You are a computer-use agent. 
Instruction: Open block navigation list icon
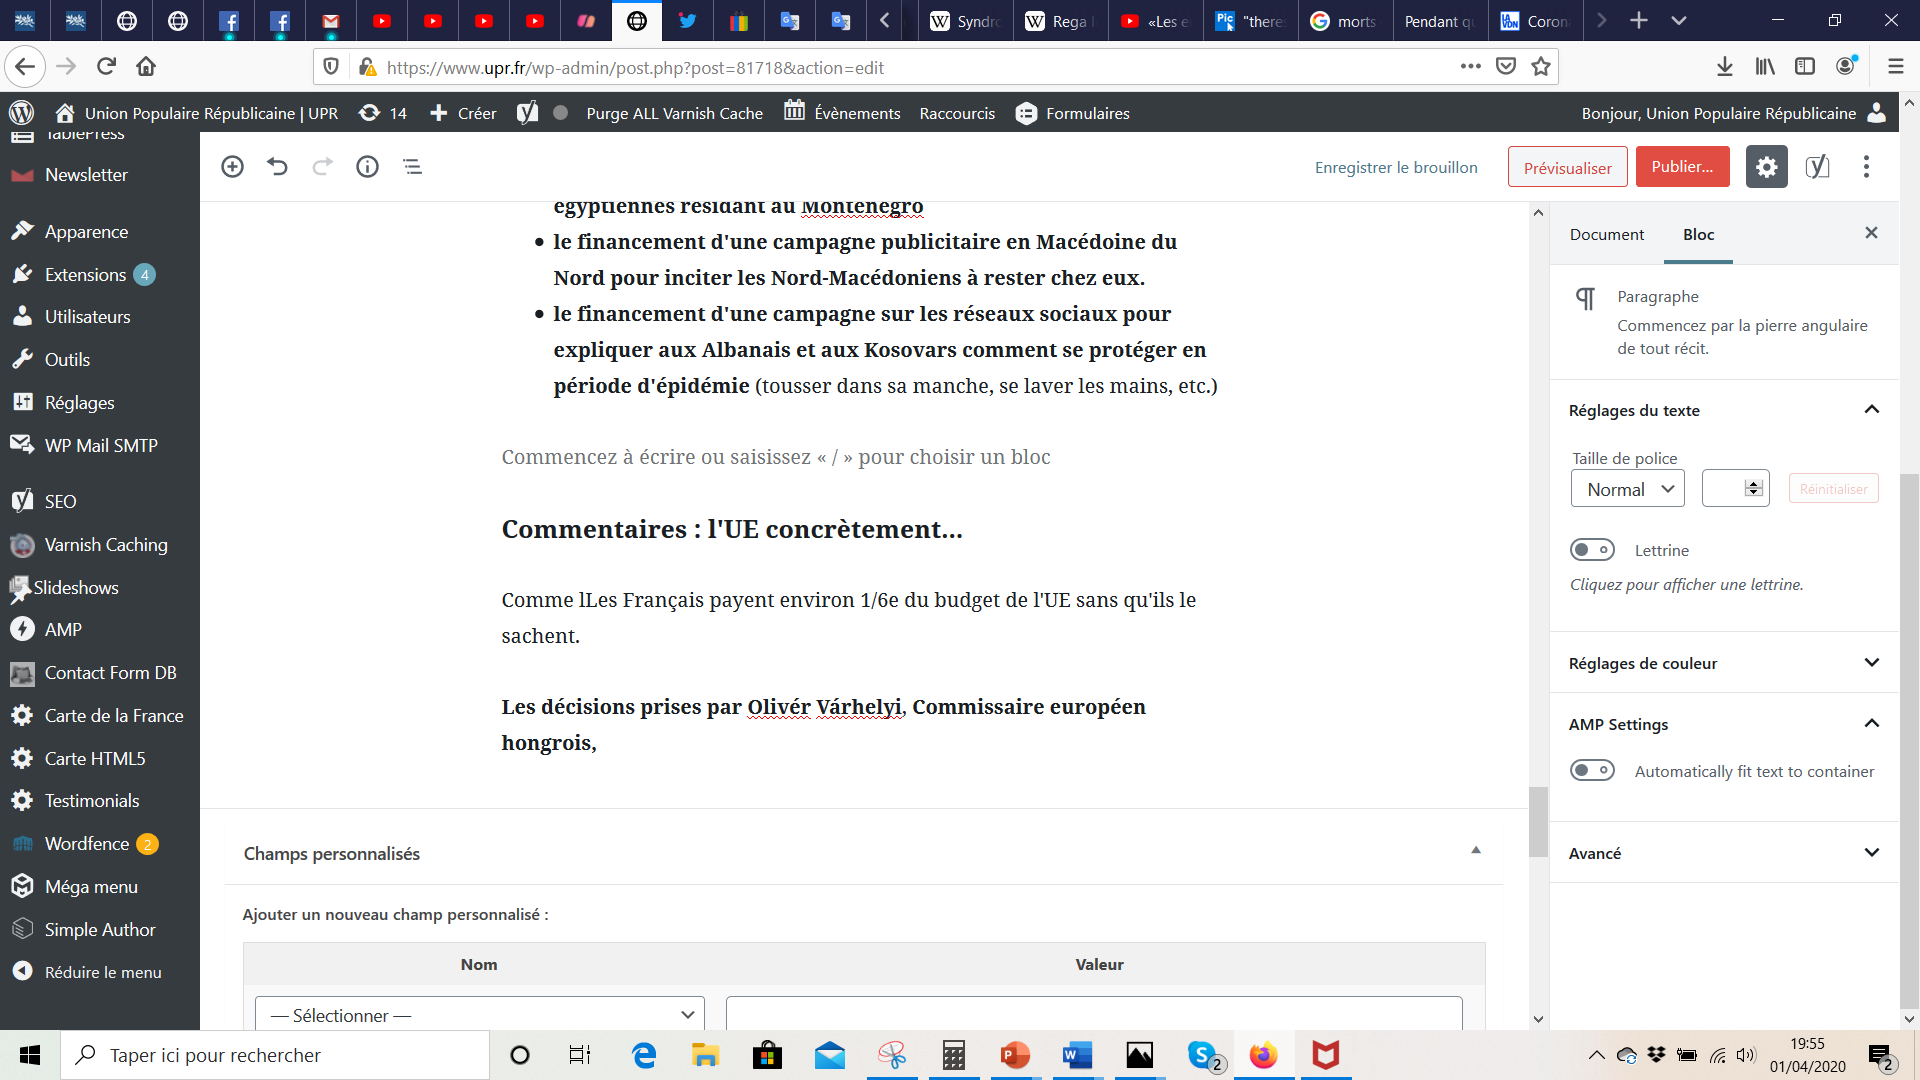click(x=412, y=167)
